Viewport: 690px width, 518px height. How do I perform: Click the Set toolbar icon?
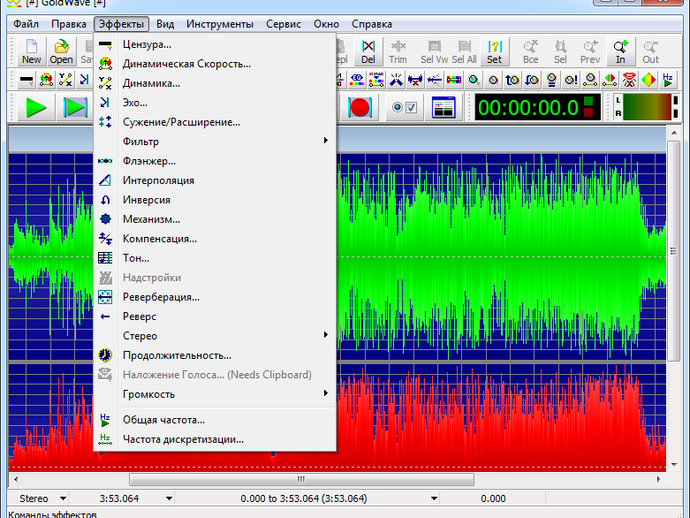coord(494,51)
